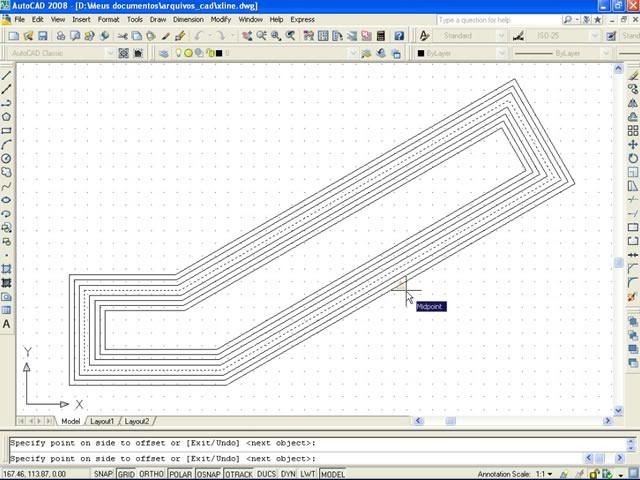The image size is (640, 480).
Task: Open the layer control dropdown
Action: (x=353, y=53)
